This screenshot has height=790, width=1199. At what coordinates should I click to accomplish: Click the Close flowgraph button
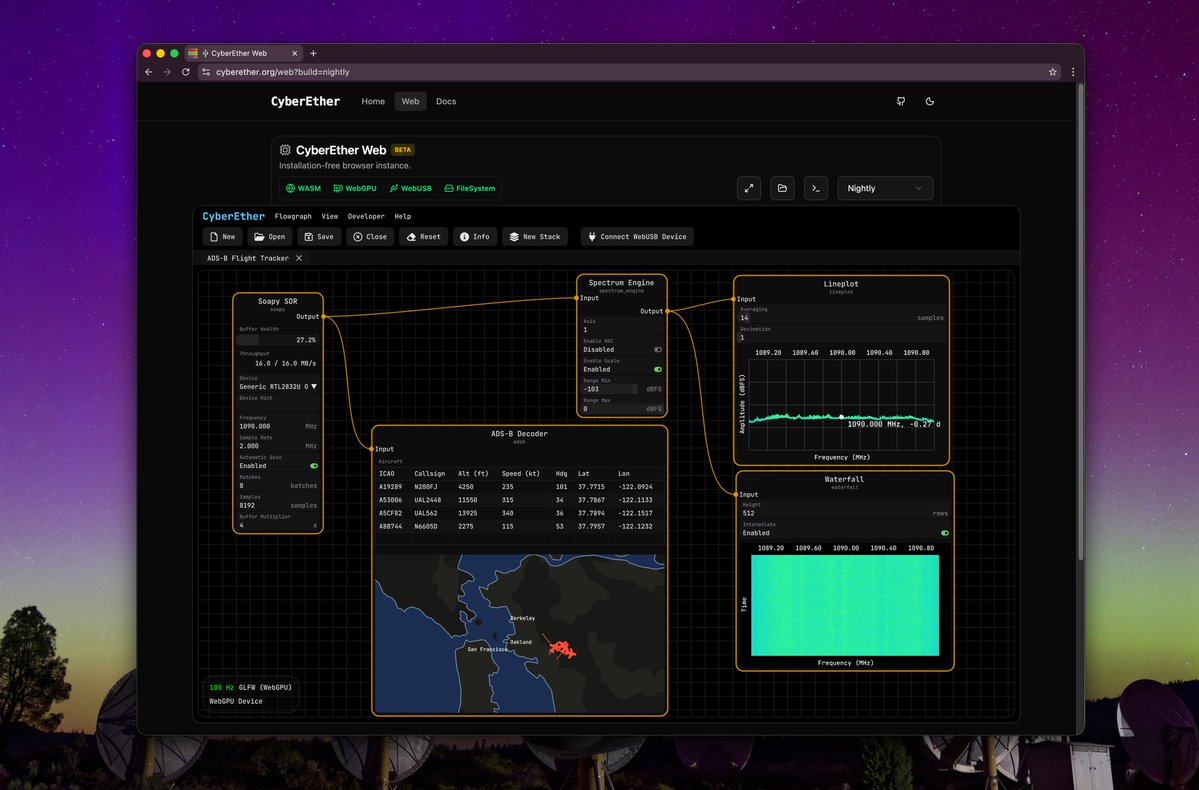click(x=370, y=237)
